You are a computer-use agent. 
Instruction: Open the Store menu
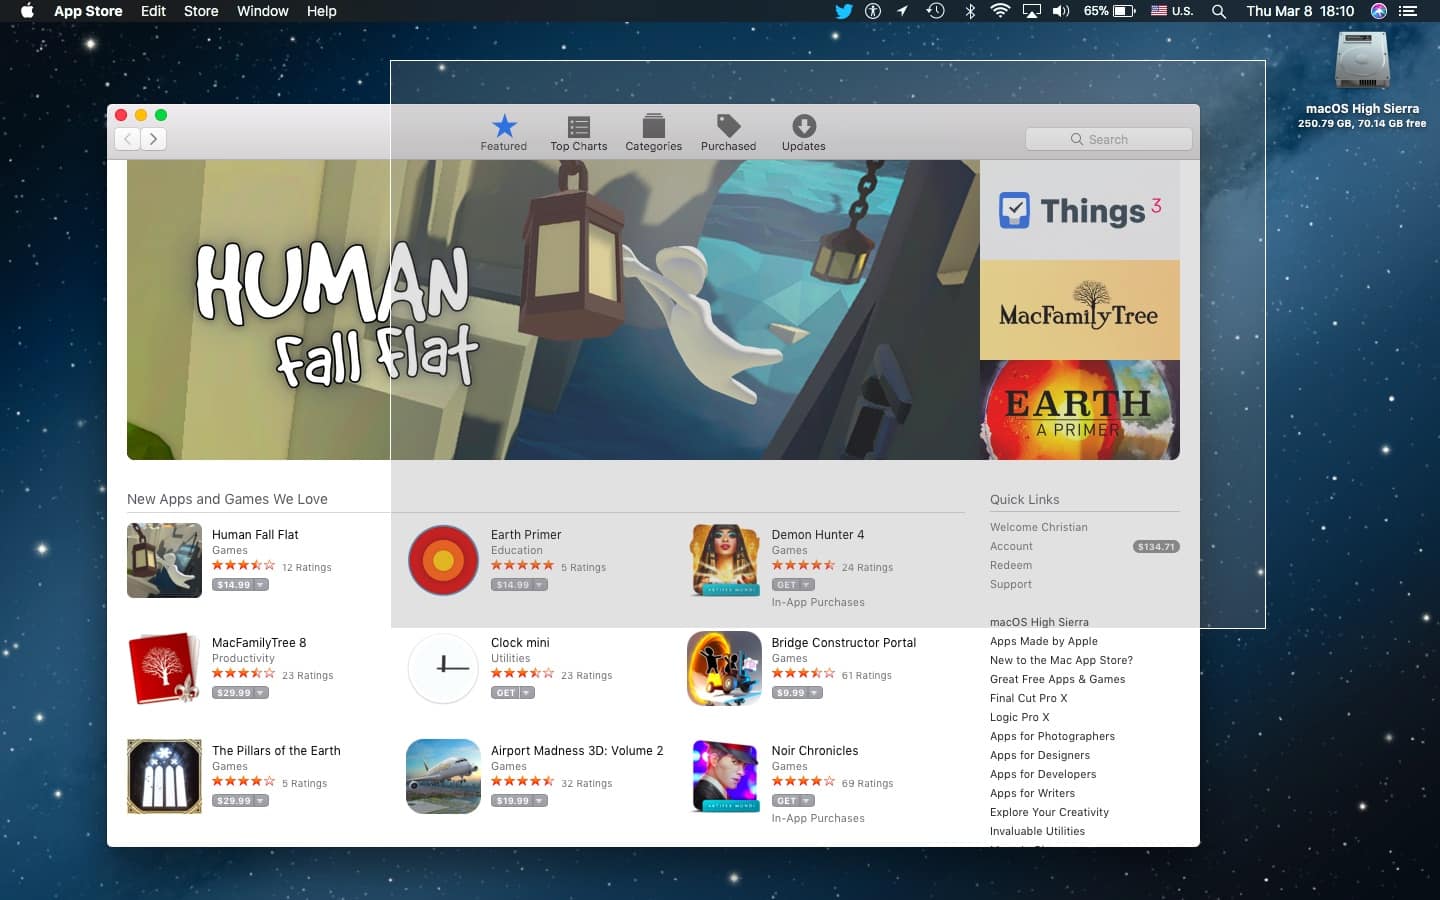click(201, 11)
